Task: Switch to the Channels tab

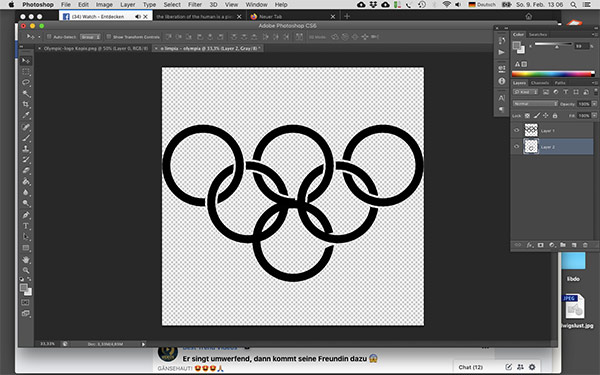Action: 540,83
